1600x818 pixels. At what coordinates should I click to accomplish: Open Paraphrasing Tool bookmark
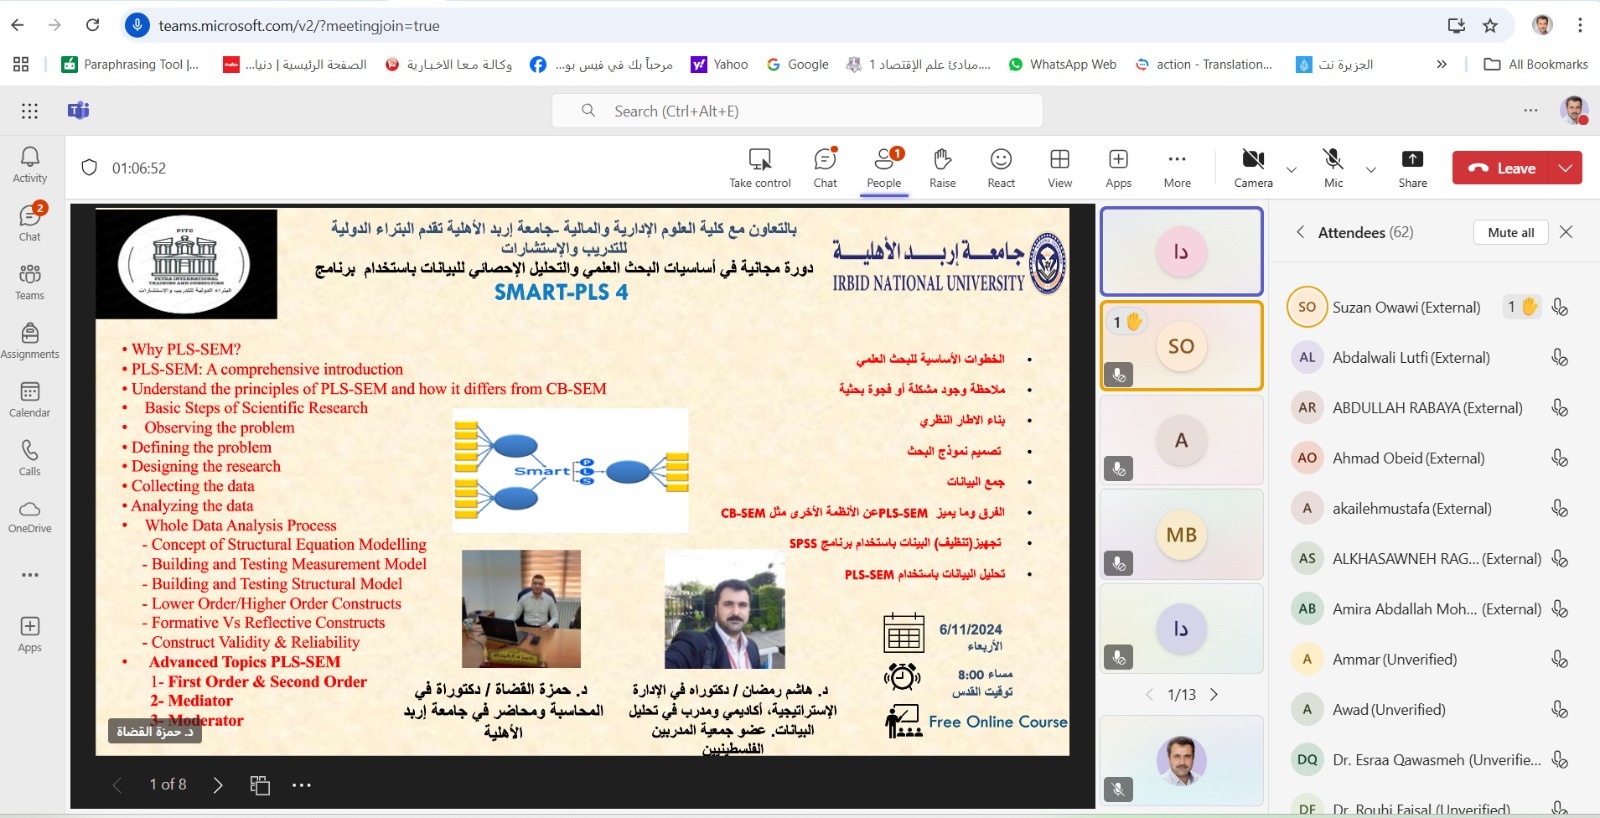click(x=130, y=64)
